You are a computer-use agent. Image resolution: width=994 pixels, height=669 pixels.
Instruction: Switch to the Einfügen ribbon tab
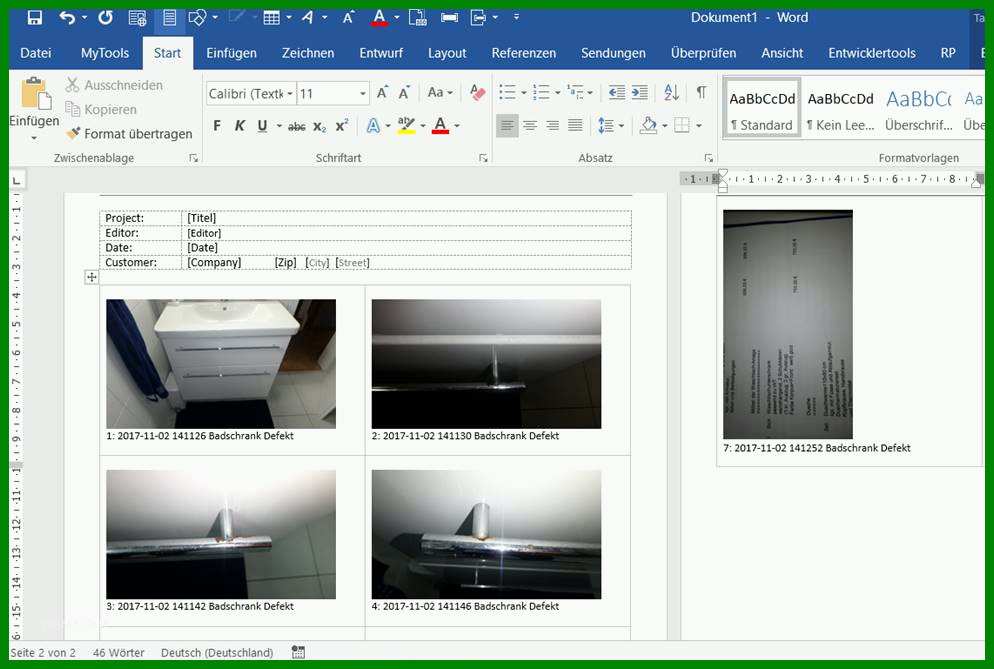(231, 53)
